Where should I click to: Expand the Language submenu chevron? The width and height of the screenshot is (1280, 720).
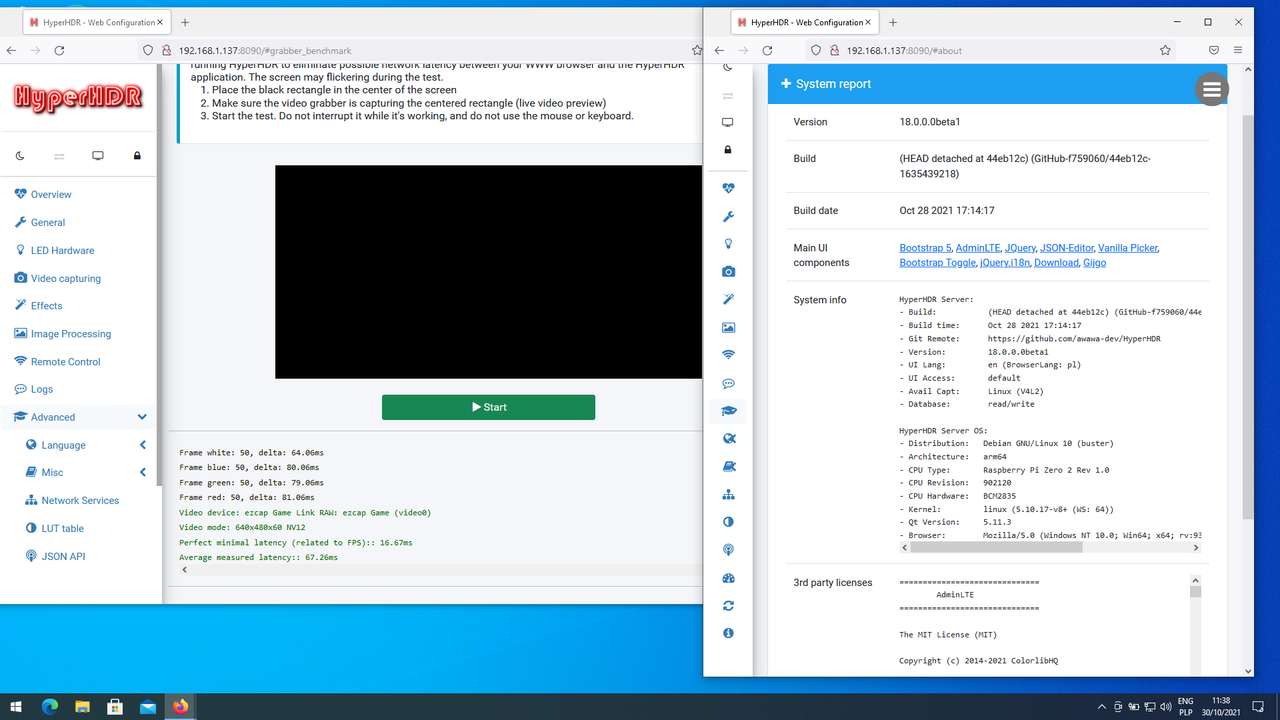[142, 445]
